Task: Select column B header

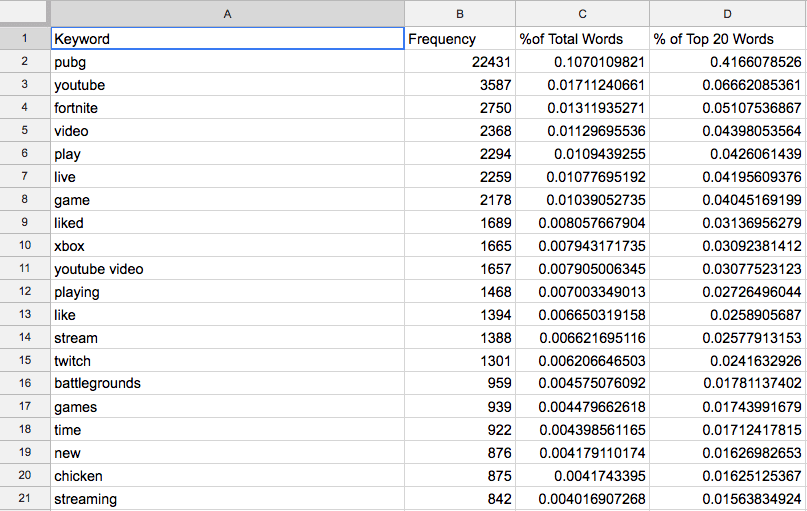Action: click(x=460, y=14)
